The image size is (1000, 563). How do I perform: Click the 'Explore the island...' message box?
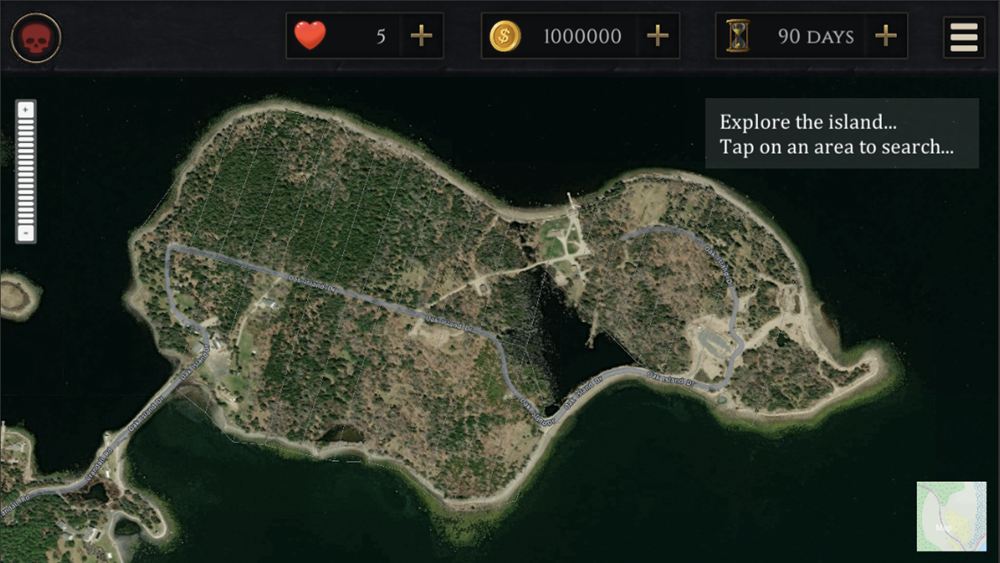click(x=842, y=133)
